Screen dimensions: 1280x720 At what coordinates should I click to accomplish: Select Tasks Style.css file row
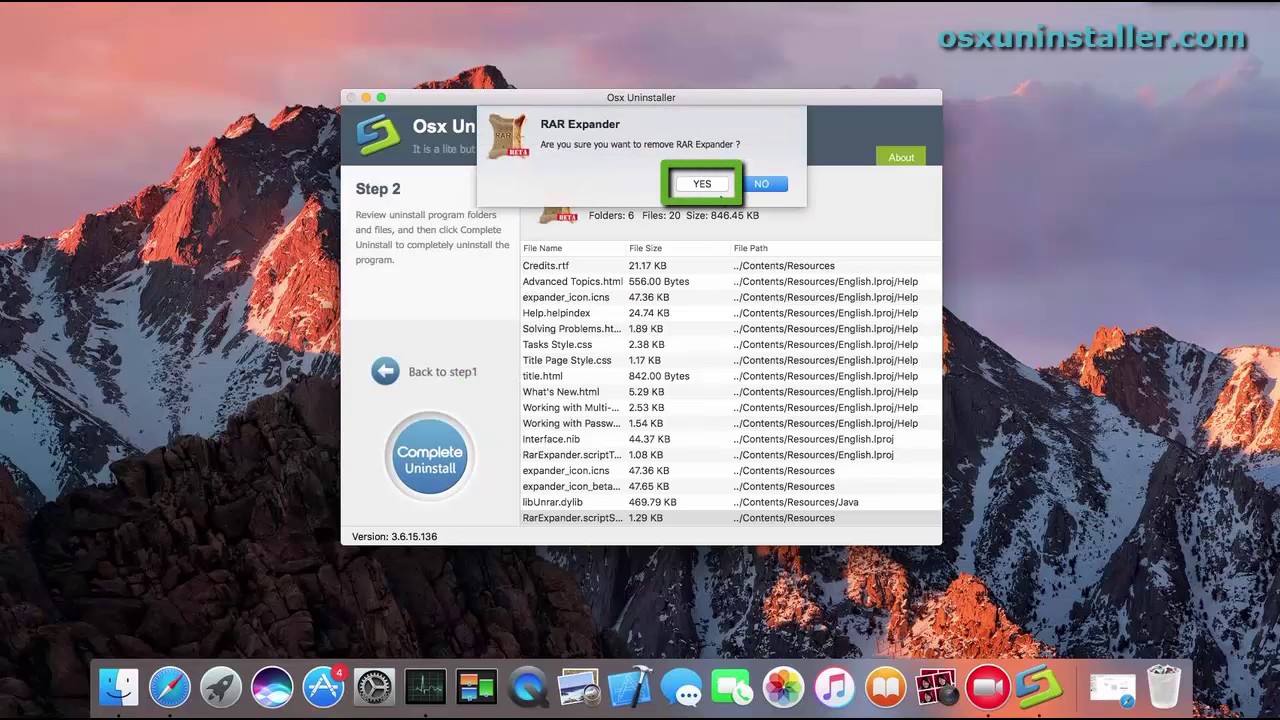[731, 345]
